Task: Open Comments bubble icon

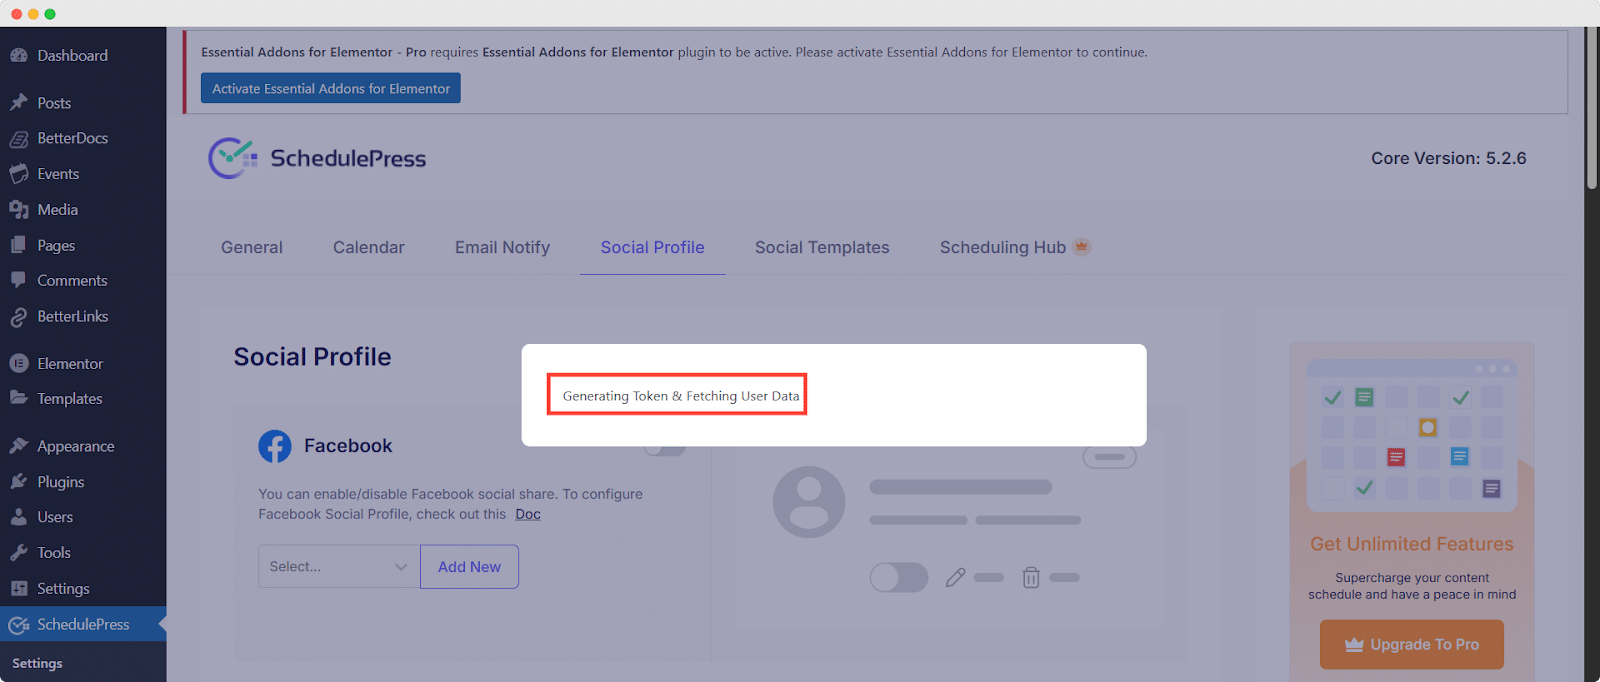Action: pyautogui.click(x=18, y=281)
